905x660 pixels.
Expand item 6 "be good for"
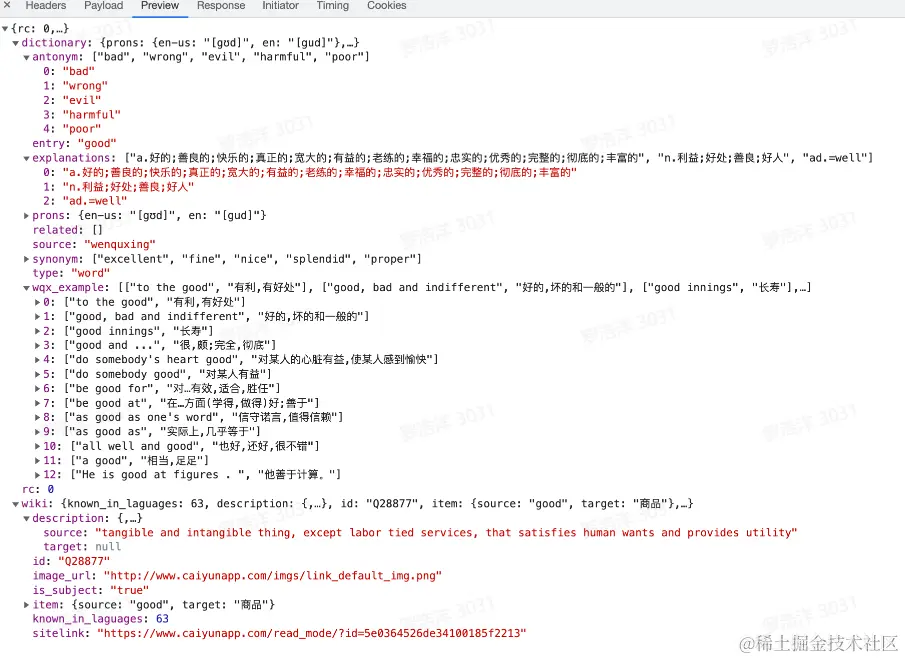(38, 389)
